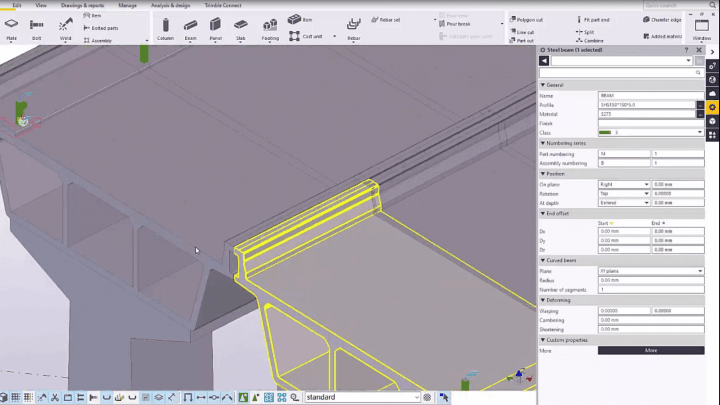720x405 pixels.
Task: Click the Pour break command
Action: (455, 24)
